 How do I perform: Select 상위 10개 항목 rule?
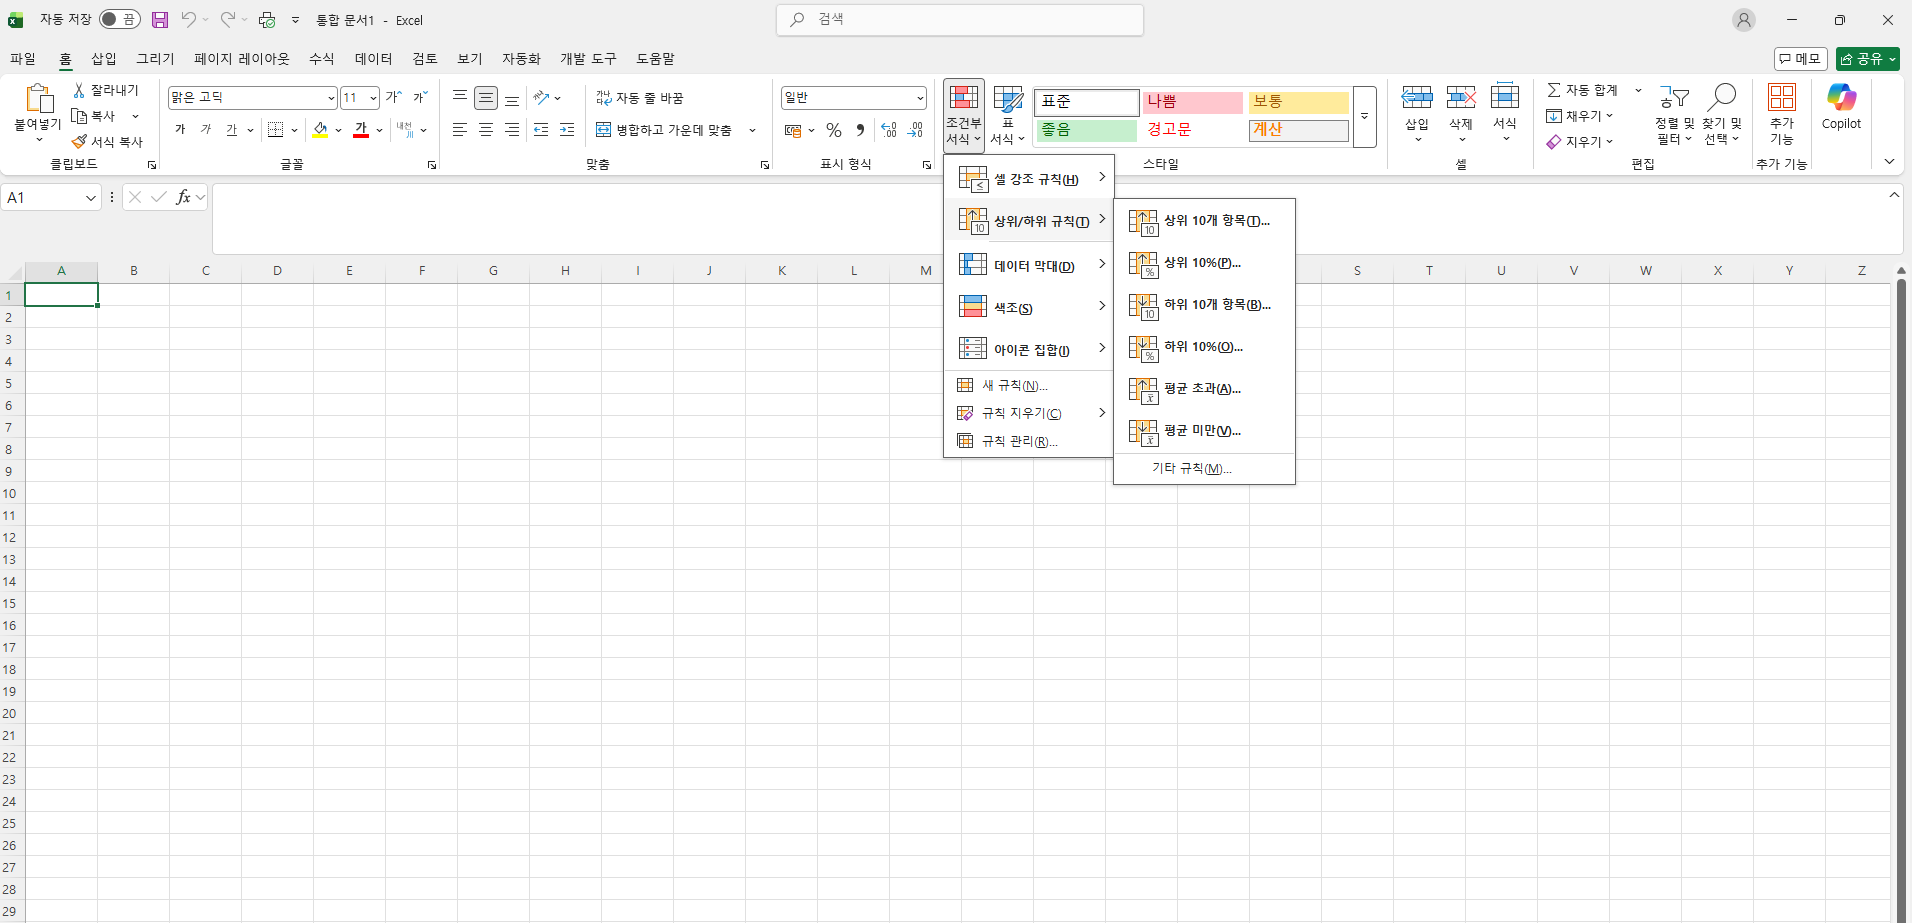pyautogui.click(x=1204, y=221)
